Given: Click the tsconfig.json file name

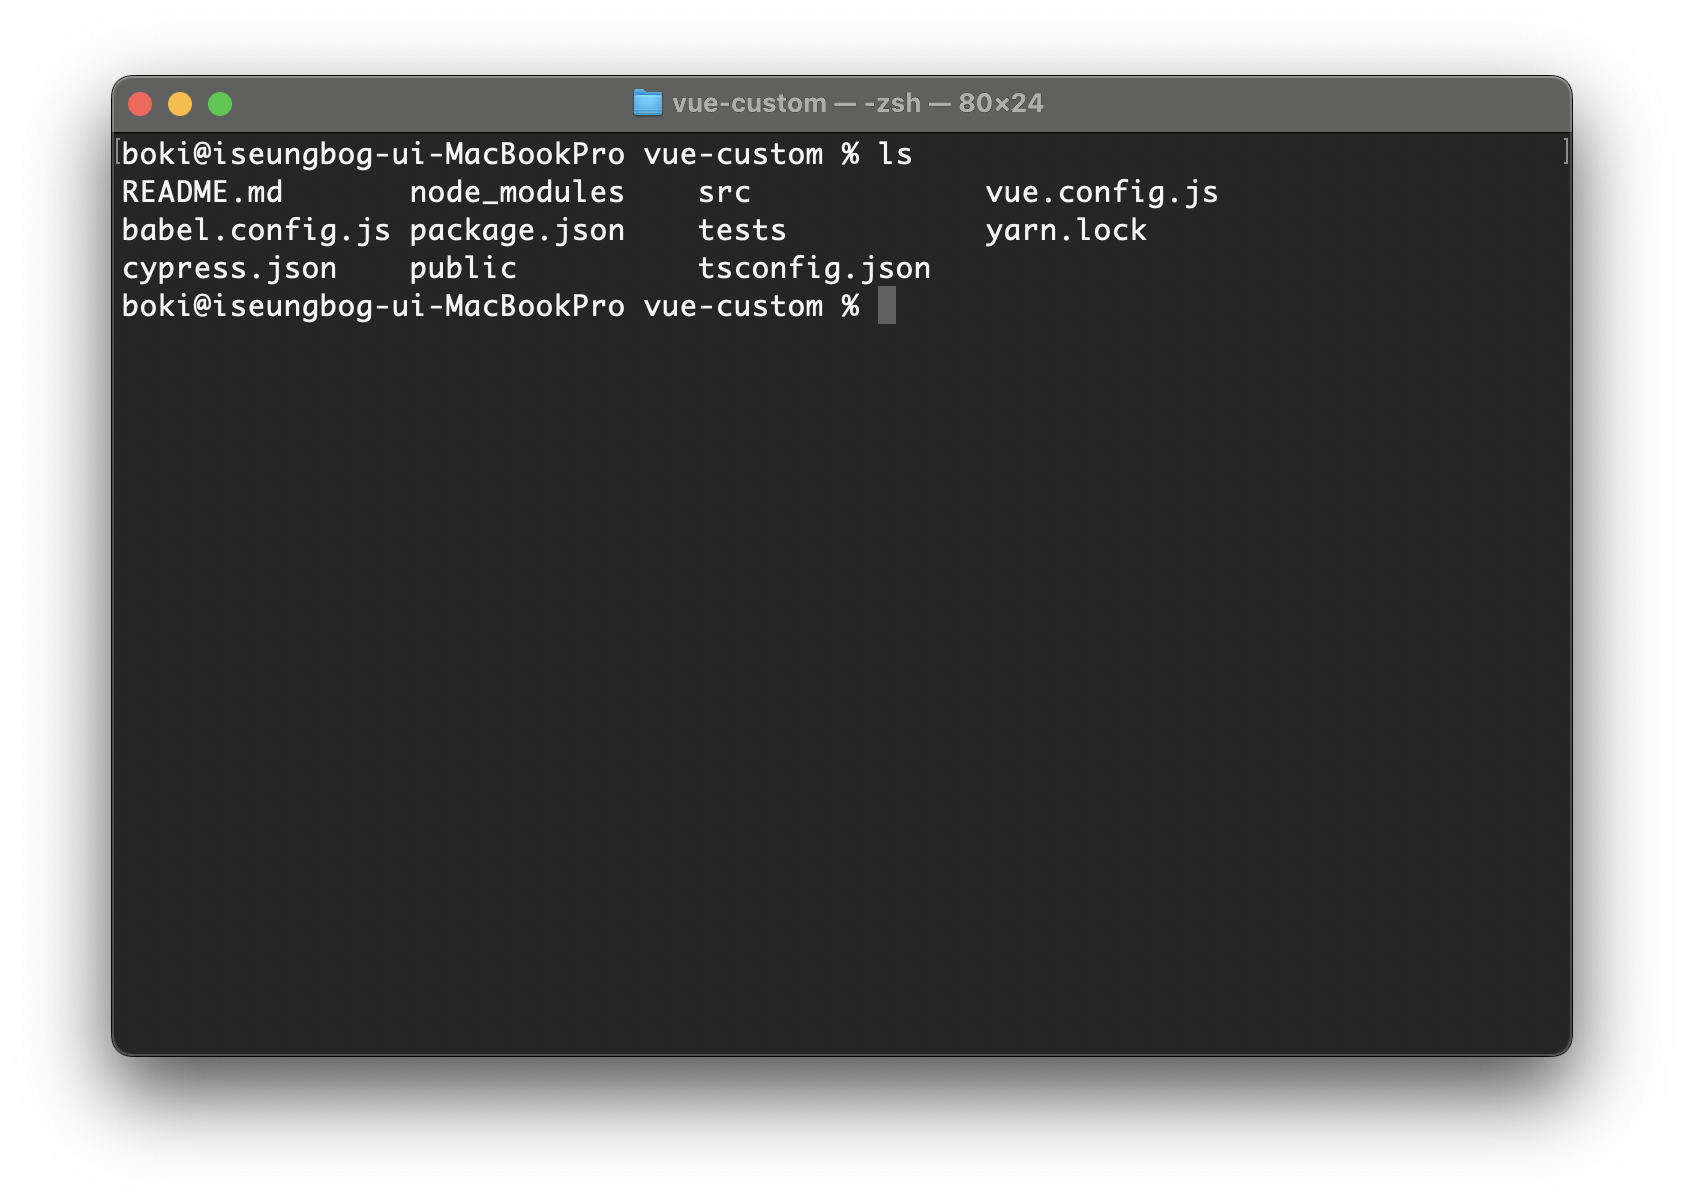Looking at the screenshot, I should tap(814, 269).
